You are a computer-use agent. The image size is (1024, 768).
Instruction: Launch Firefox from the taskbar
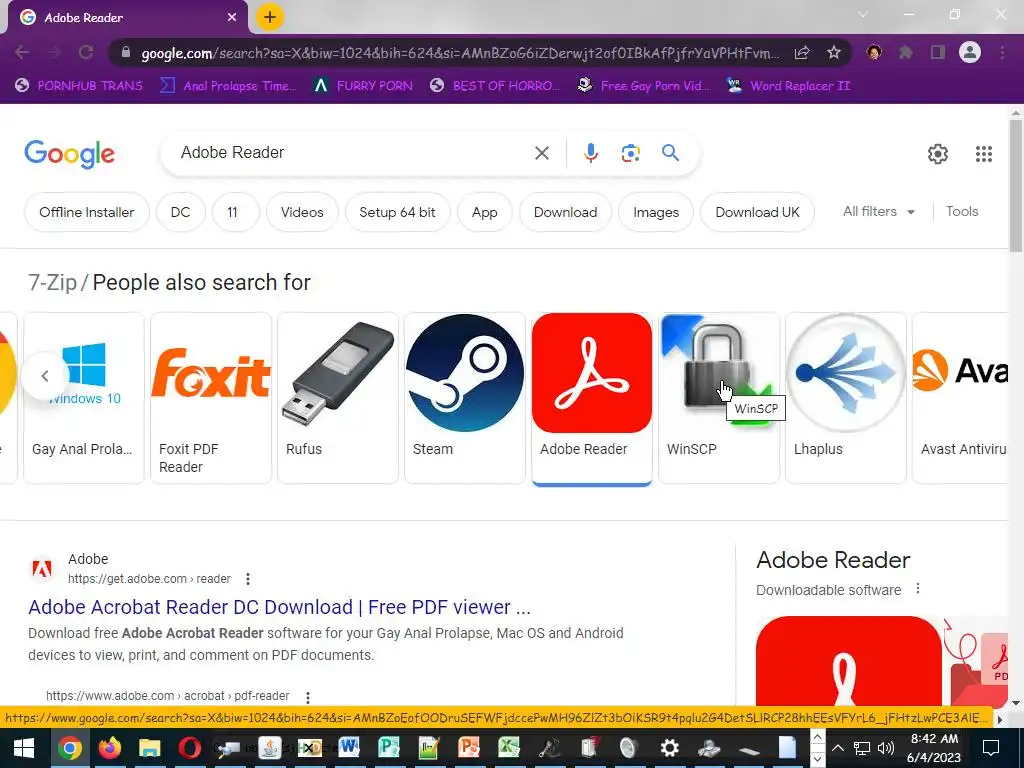click(x=110, y=748)
